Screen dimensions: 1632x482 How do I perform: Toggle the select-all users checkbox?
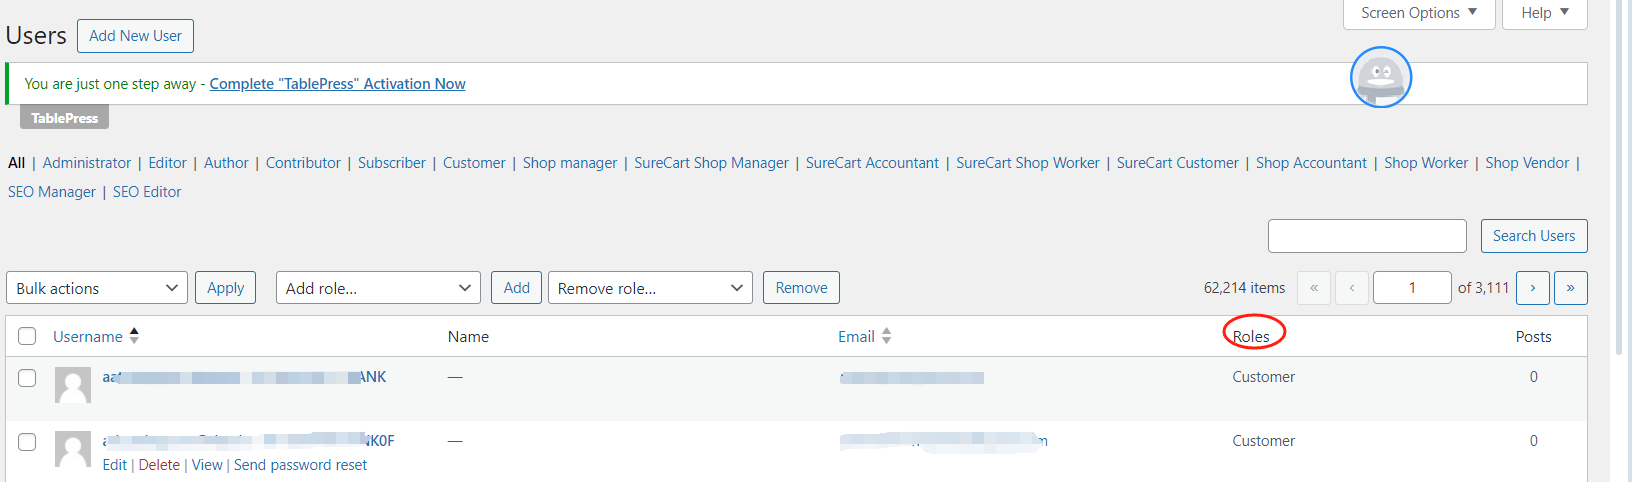pyautogui.click(x=27, y=336)
